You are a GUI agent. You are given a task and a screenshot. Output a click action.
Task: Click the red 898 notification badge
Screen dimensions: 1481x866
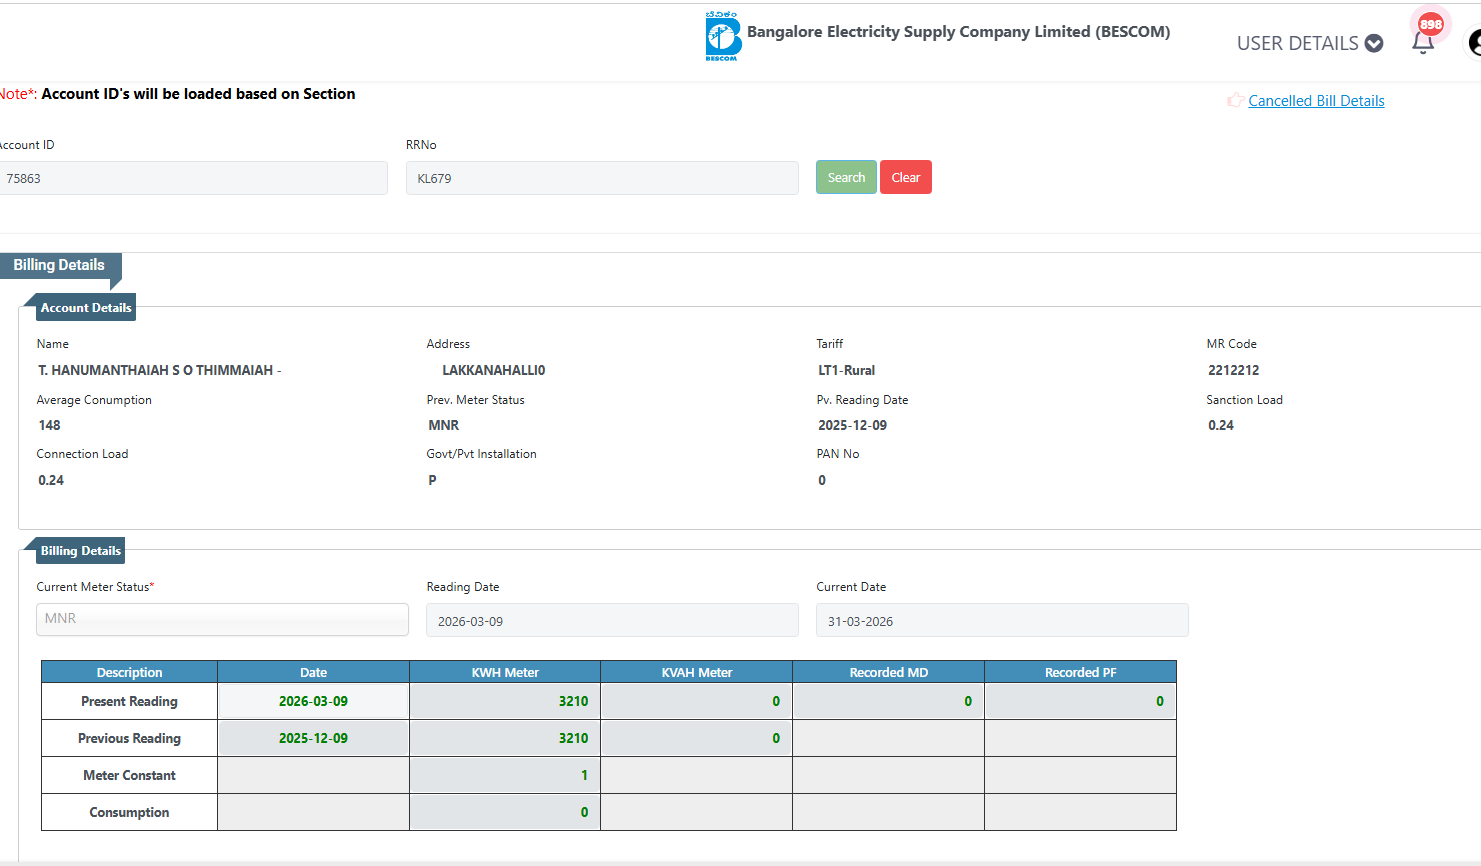coord(1431,24)
